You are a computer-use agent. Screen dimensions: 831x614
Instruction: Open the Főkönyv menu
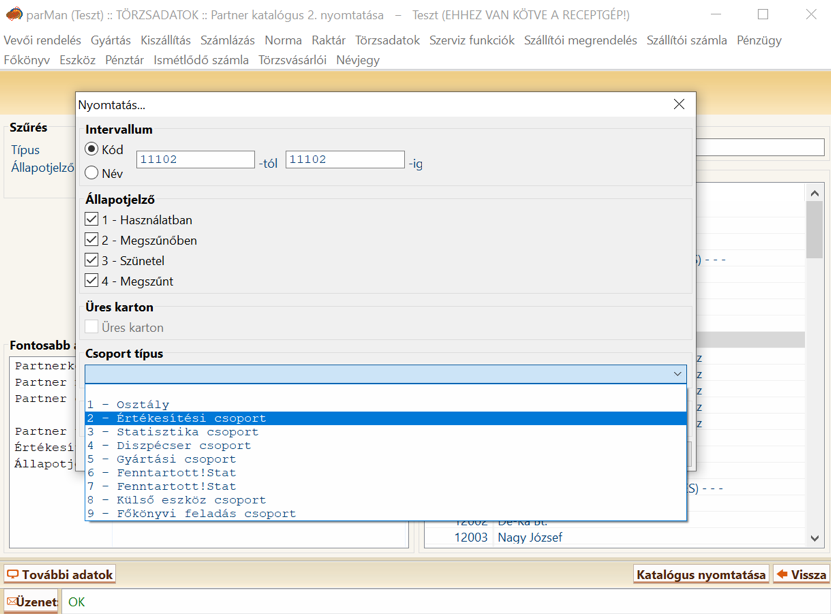pyautogui.click(x=26, y=60)
